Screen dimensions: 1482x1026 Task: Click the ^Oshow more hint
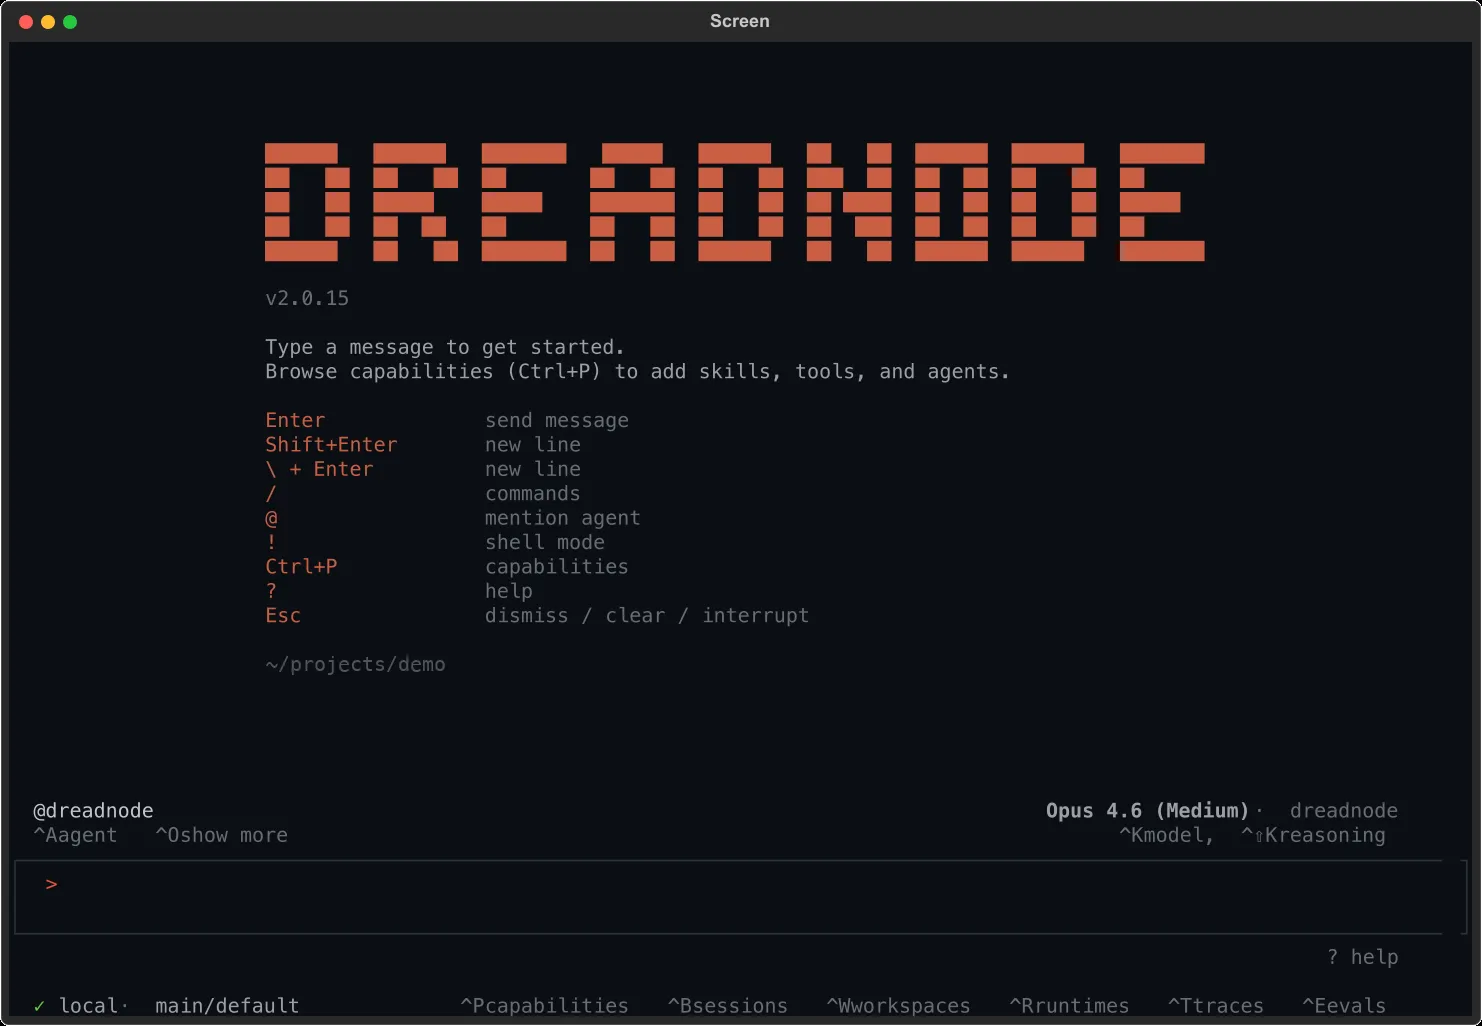click(221, 835)
